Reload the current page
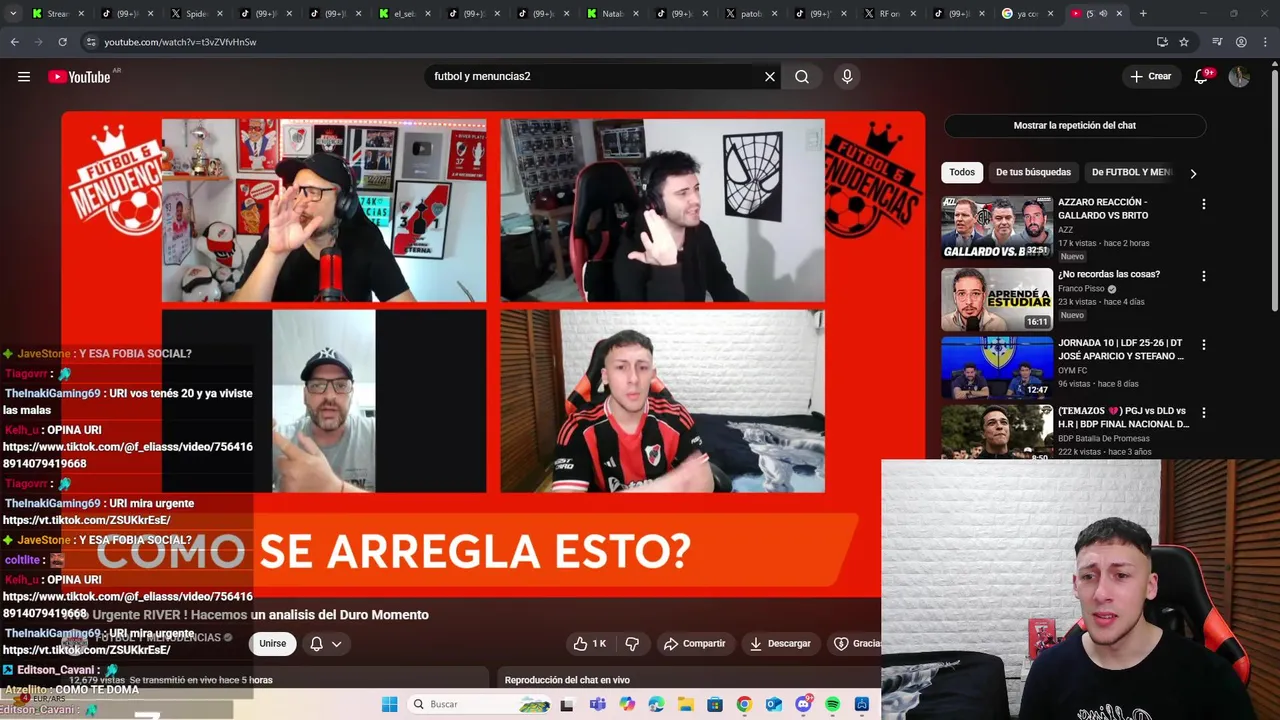The width and height of the screenshot is (1280, 720). (62, 42)
